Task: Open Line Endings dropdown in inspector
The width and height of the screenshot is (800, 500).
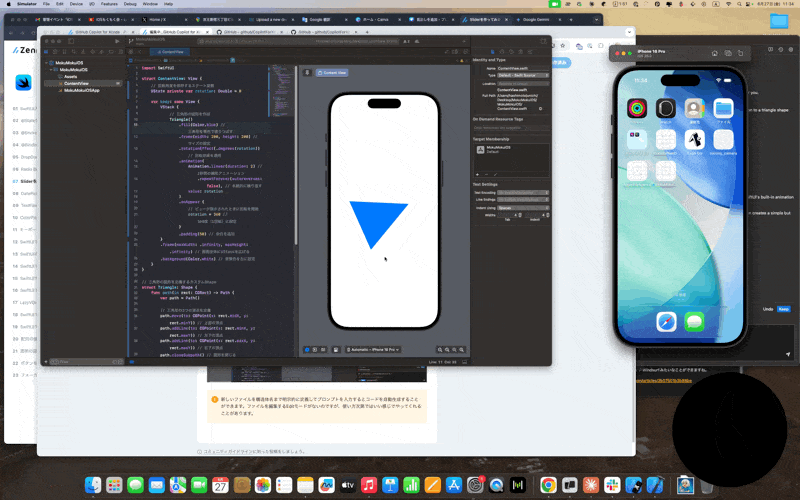Action: point(523,199)
